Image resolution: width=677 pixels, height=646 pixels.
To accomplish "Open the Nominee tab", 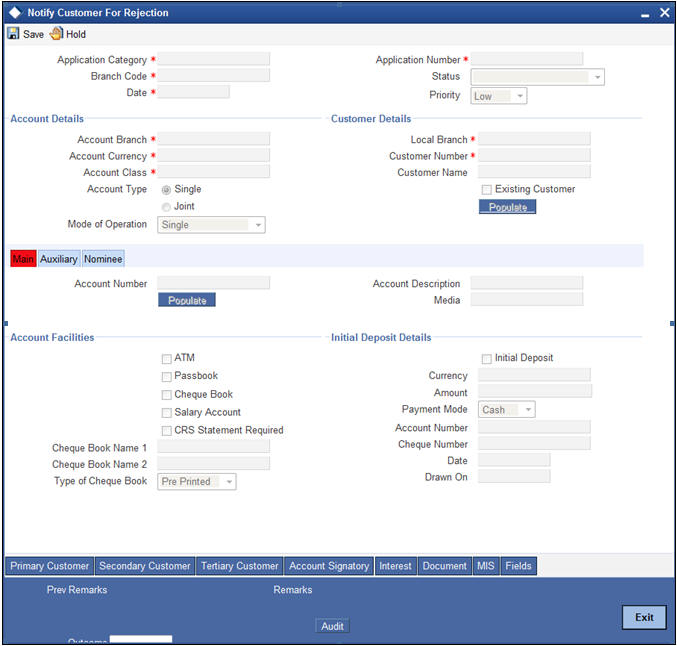I will (x=103, y=259).
